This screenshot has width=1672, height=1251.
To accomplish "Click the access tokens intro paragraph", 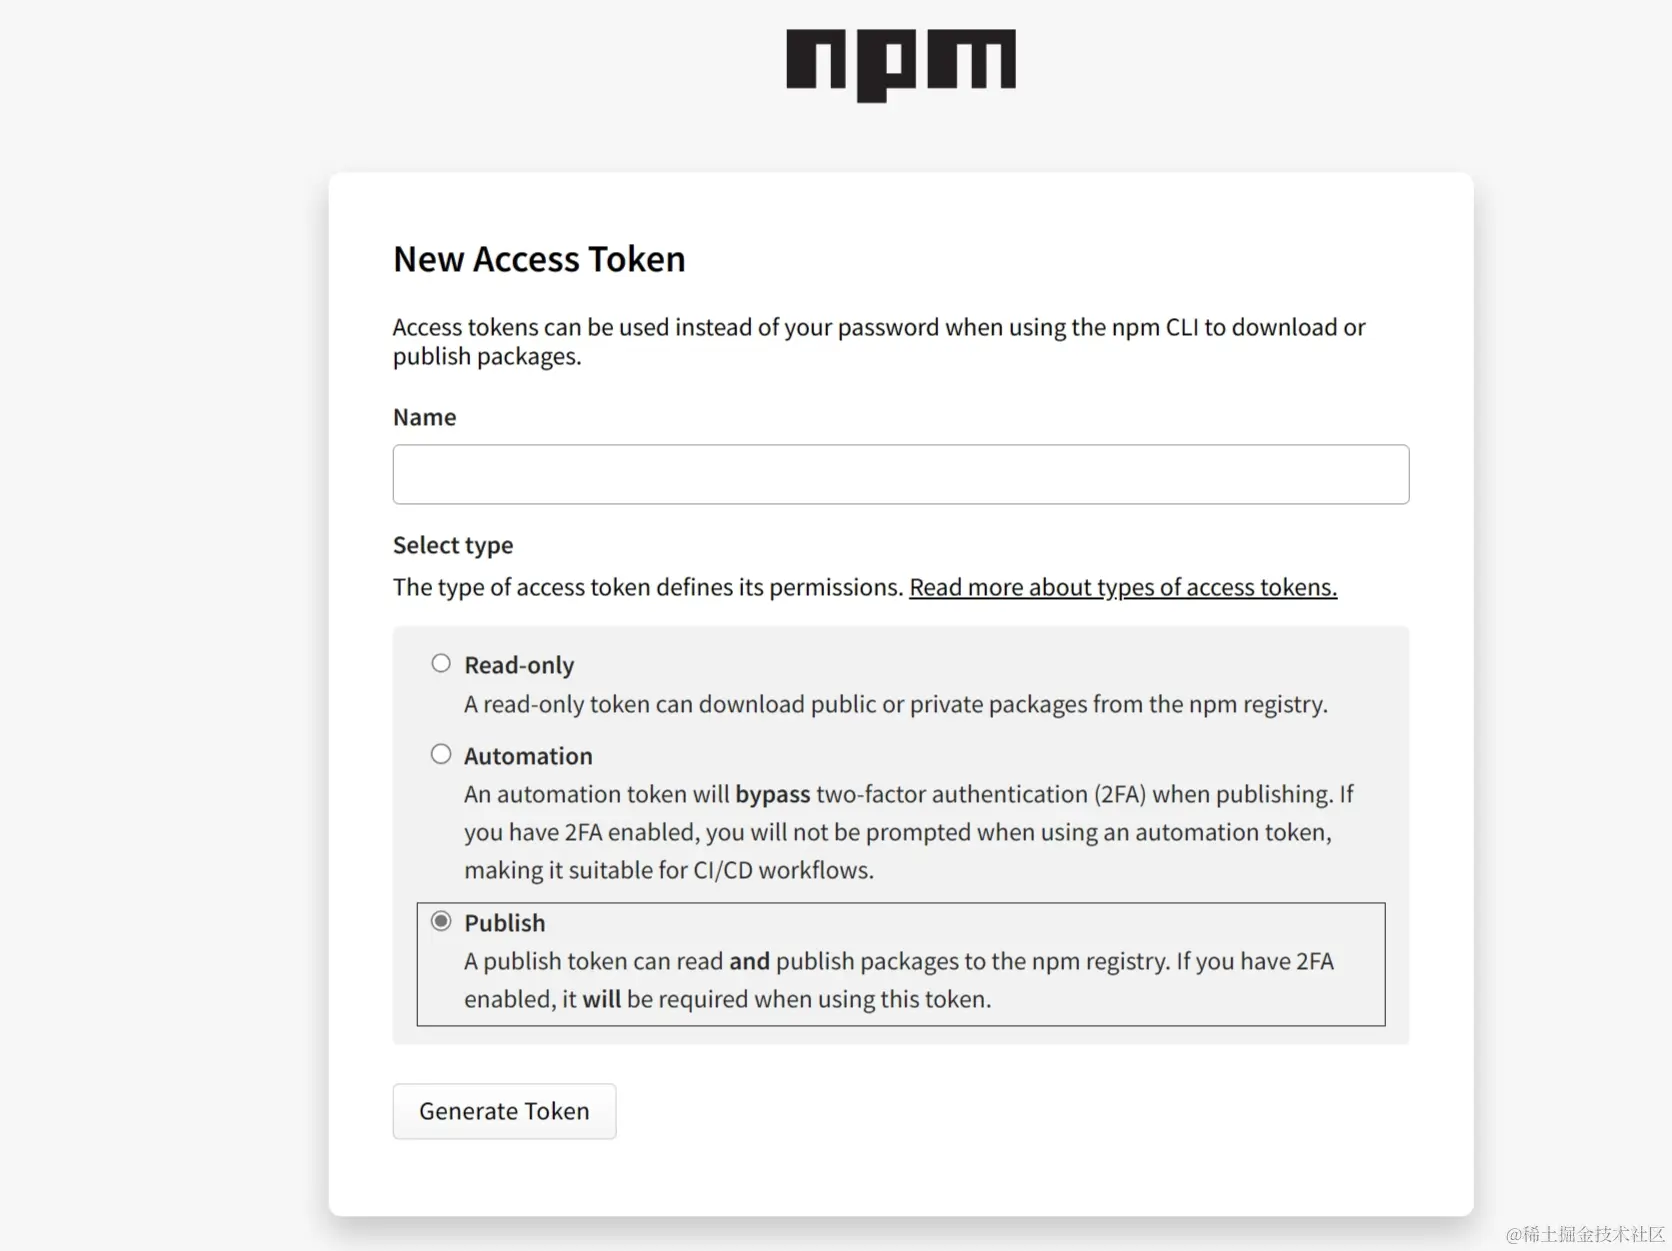I will (x=878, y=341).
